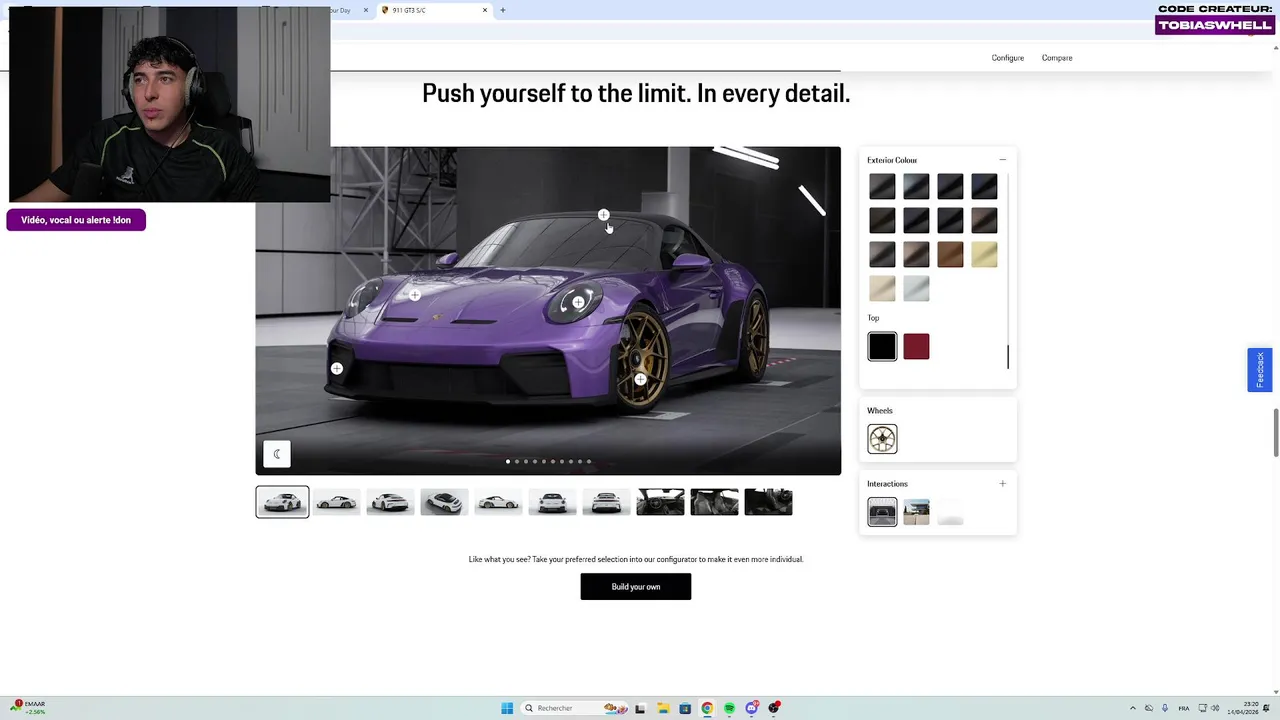Open Task View from the taskbar

point(640,708)
